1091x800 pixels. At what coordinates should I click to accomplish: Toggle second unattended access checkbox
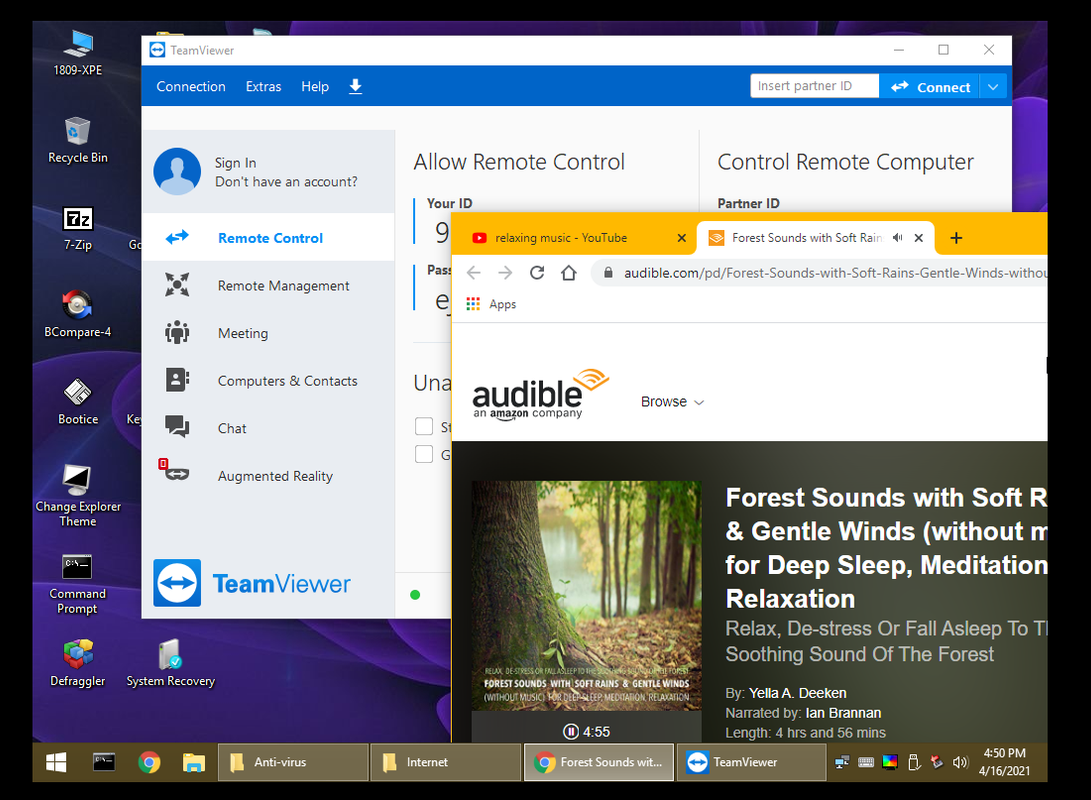pyautogui.click(x=424, y=454)
